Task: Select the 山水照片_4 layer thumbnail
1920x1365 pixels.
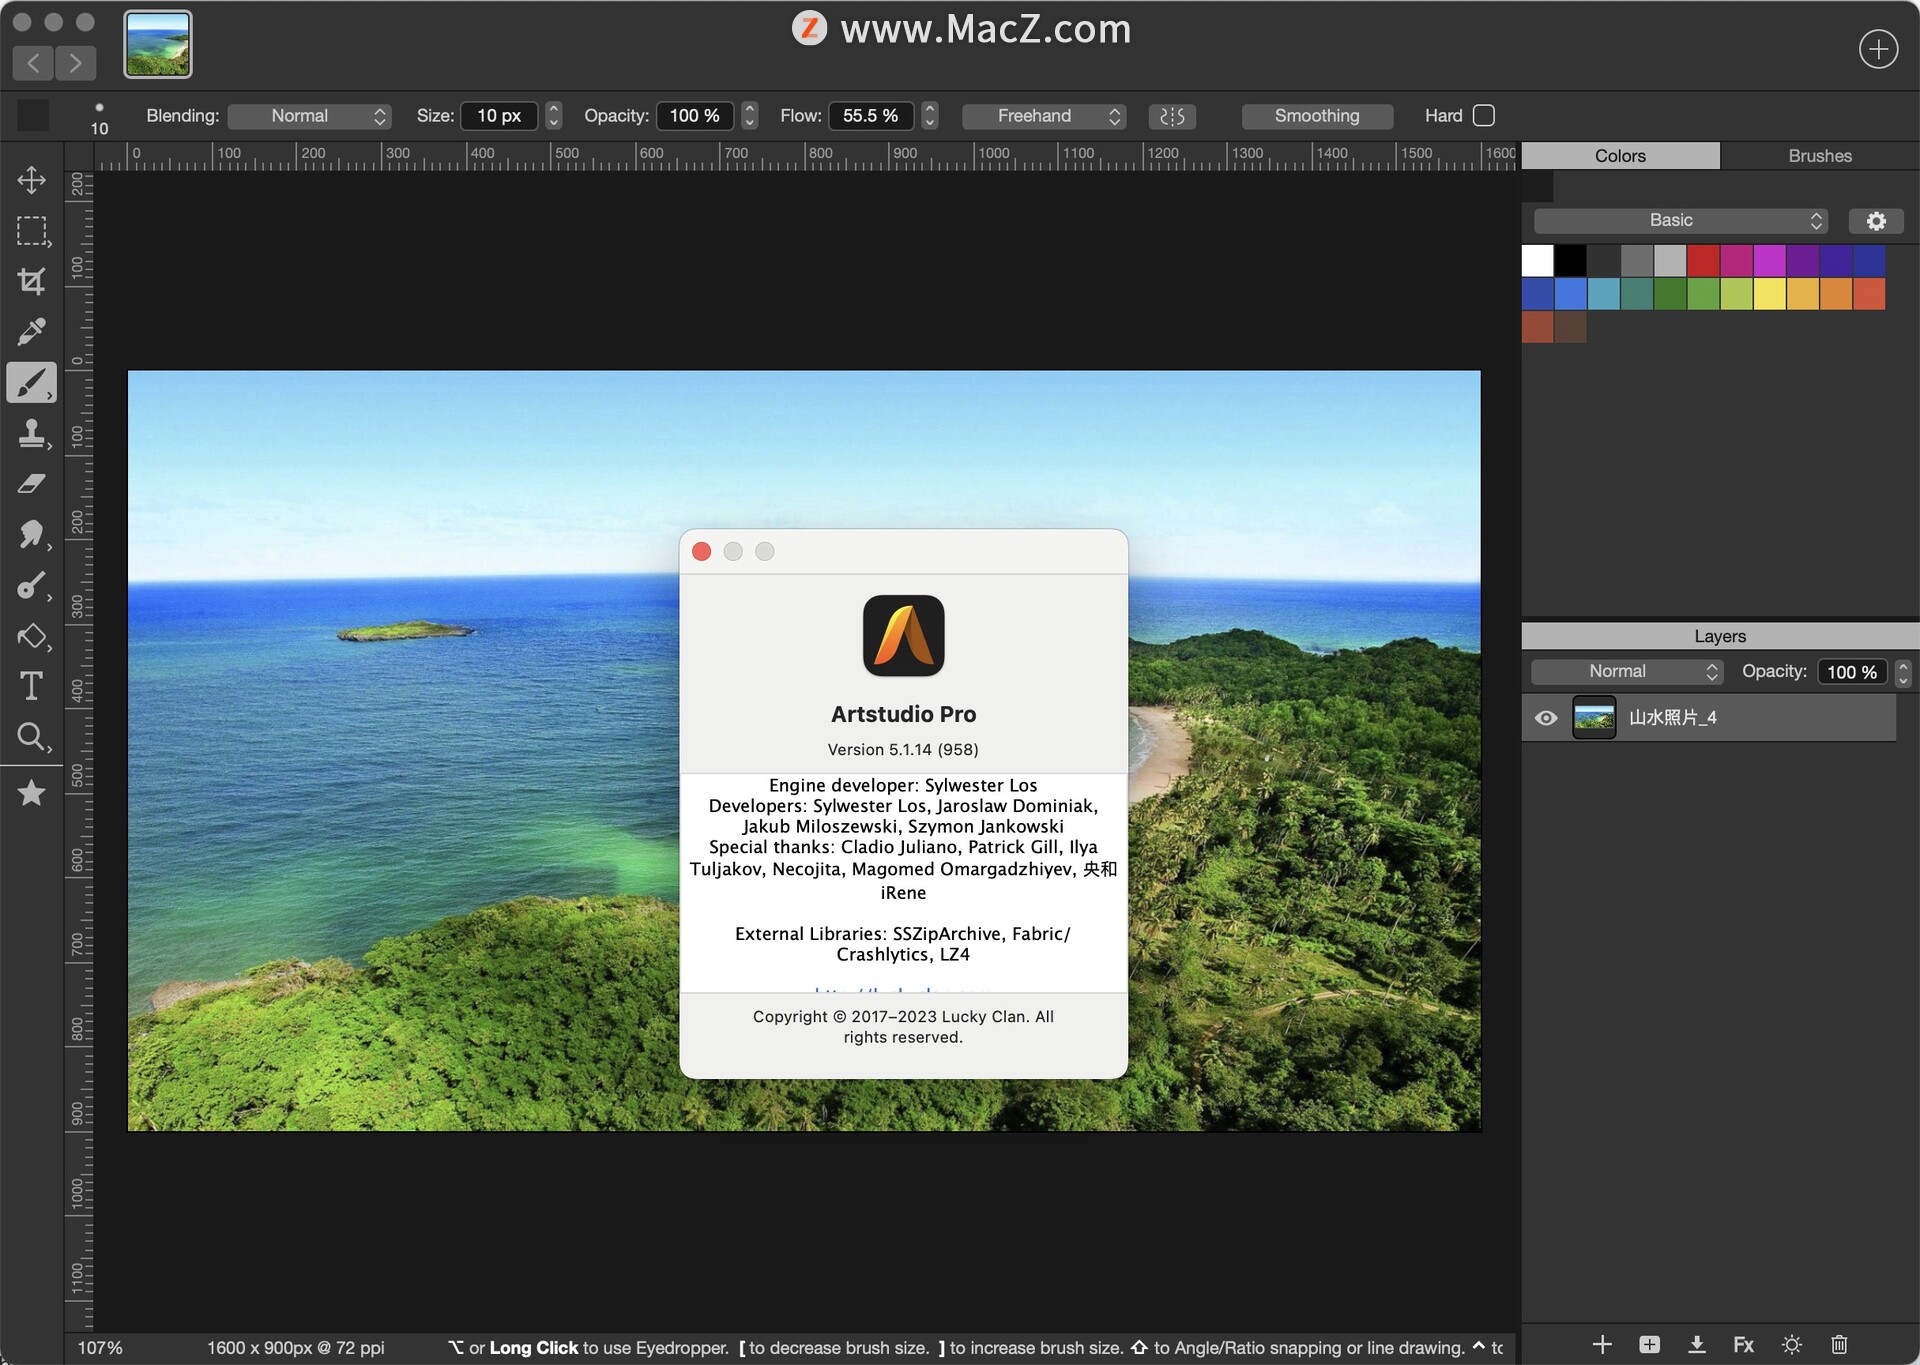Action: point(1594,718)
